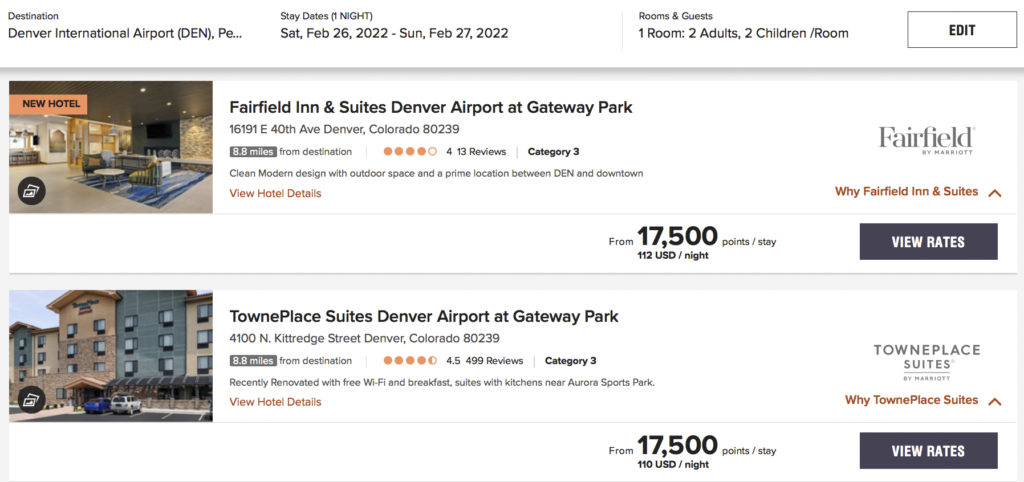
Task: Click the Edit search button
Action: click(x=961, y=30)
